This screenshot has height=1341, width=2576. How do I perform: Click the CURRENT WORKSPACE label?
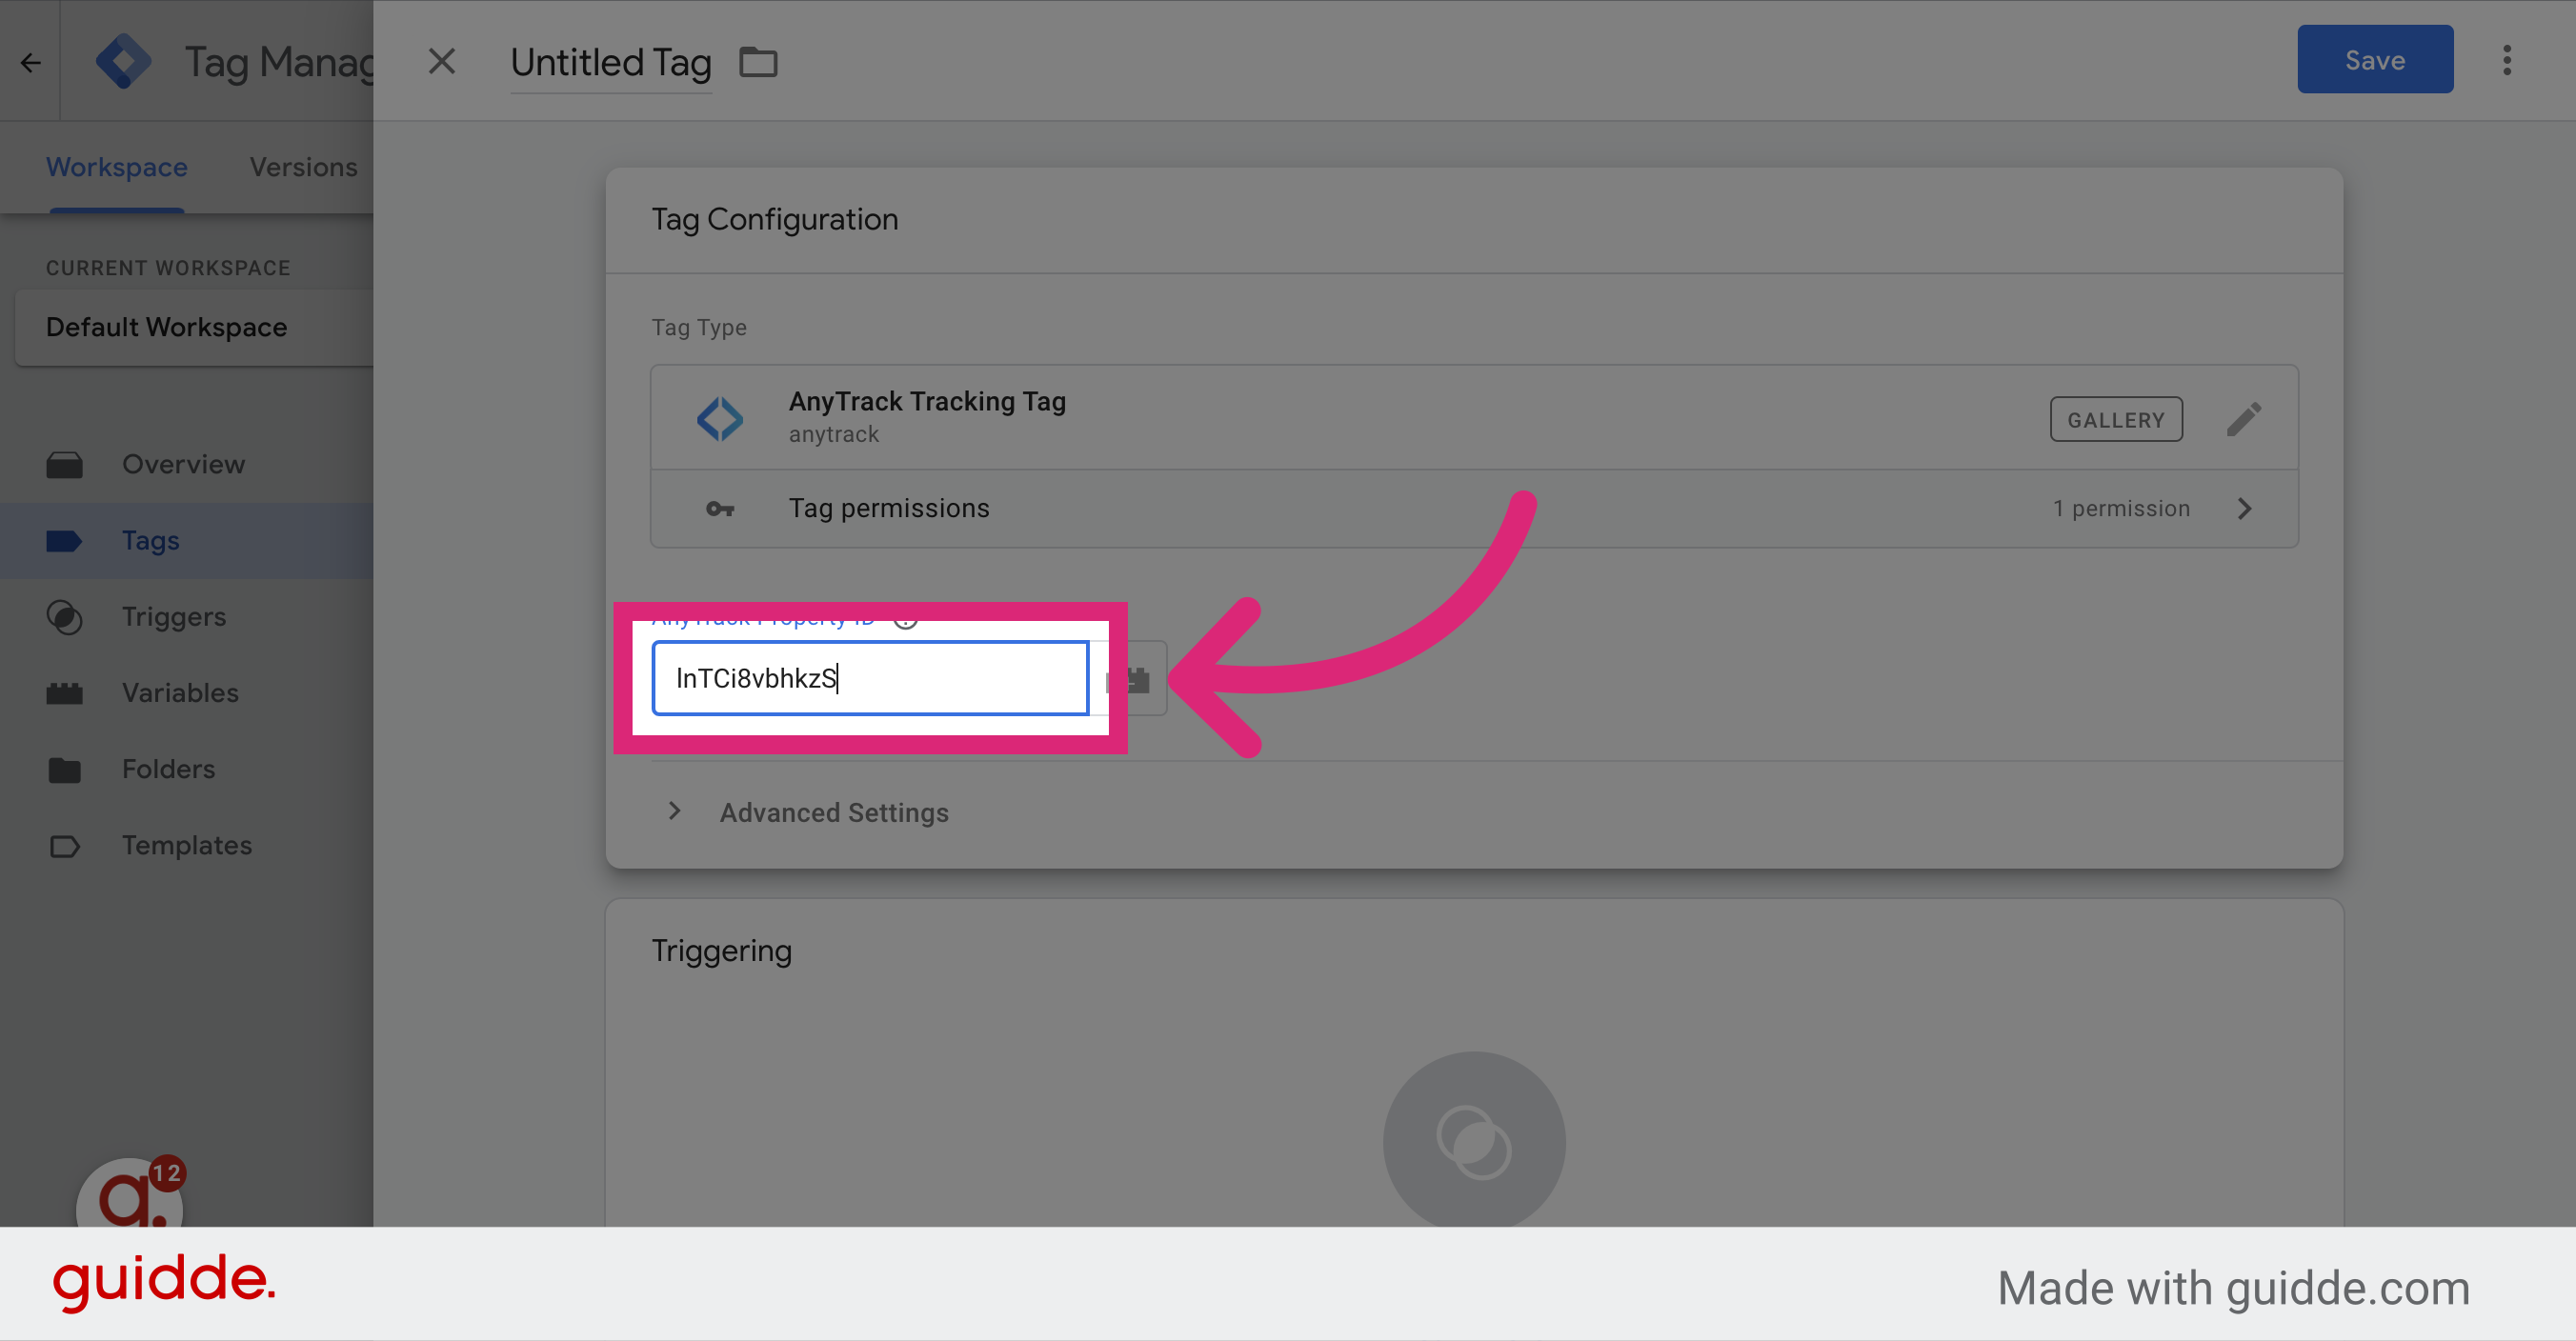tap(168, 268)
